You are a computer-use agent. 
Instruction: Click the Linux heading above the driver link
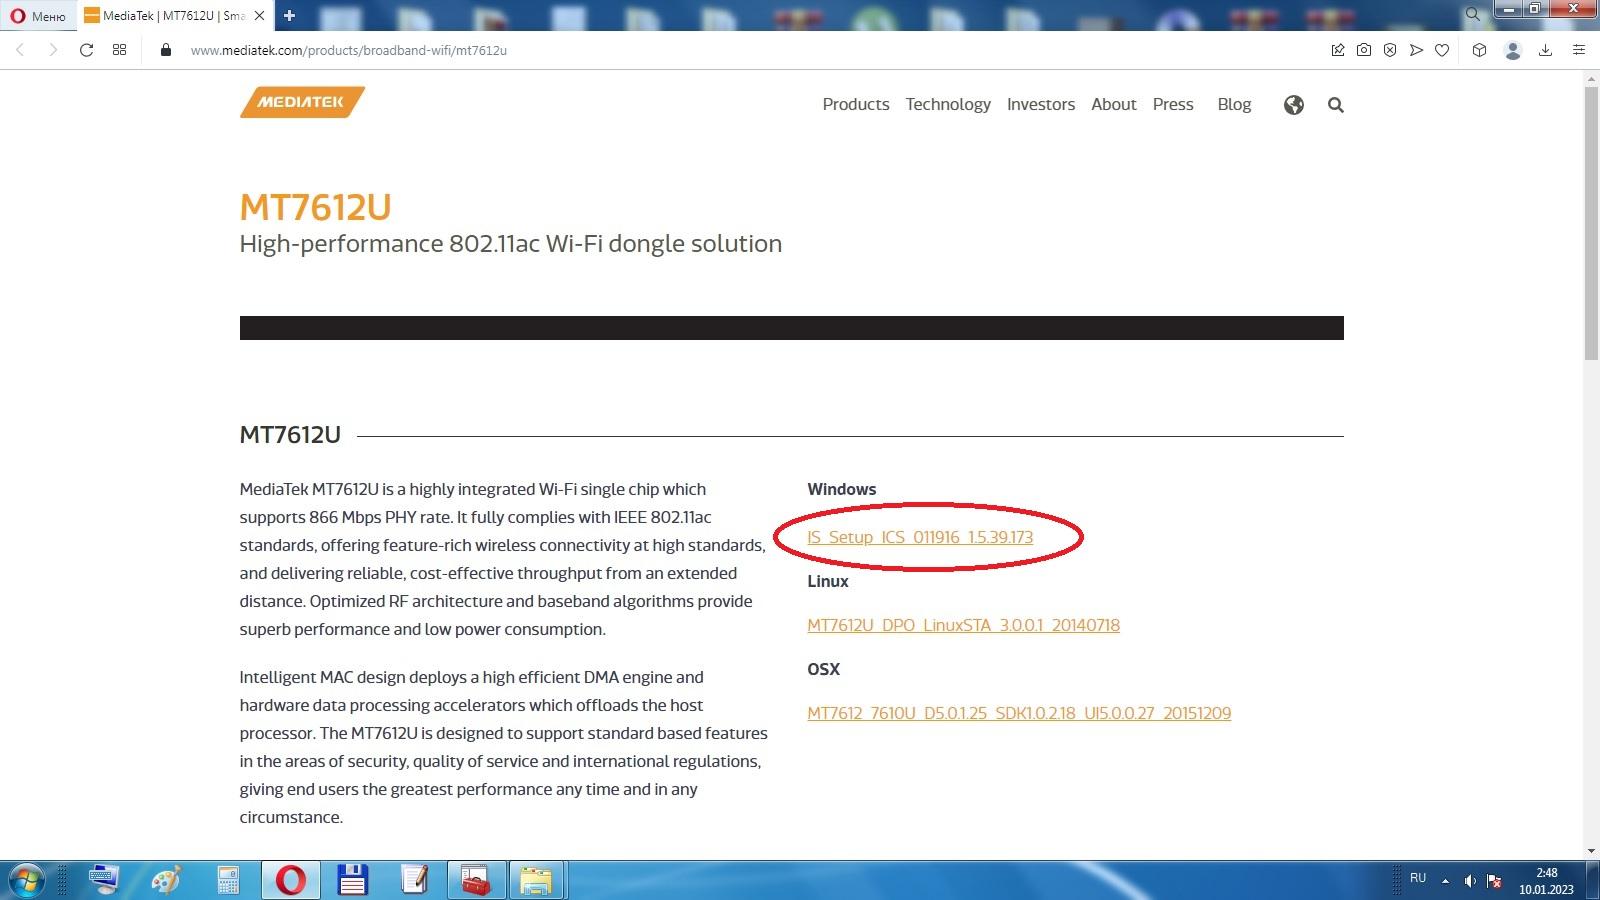[x=827, y=581]
